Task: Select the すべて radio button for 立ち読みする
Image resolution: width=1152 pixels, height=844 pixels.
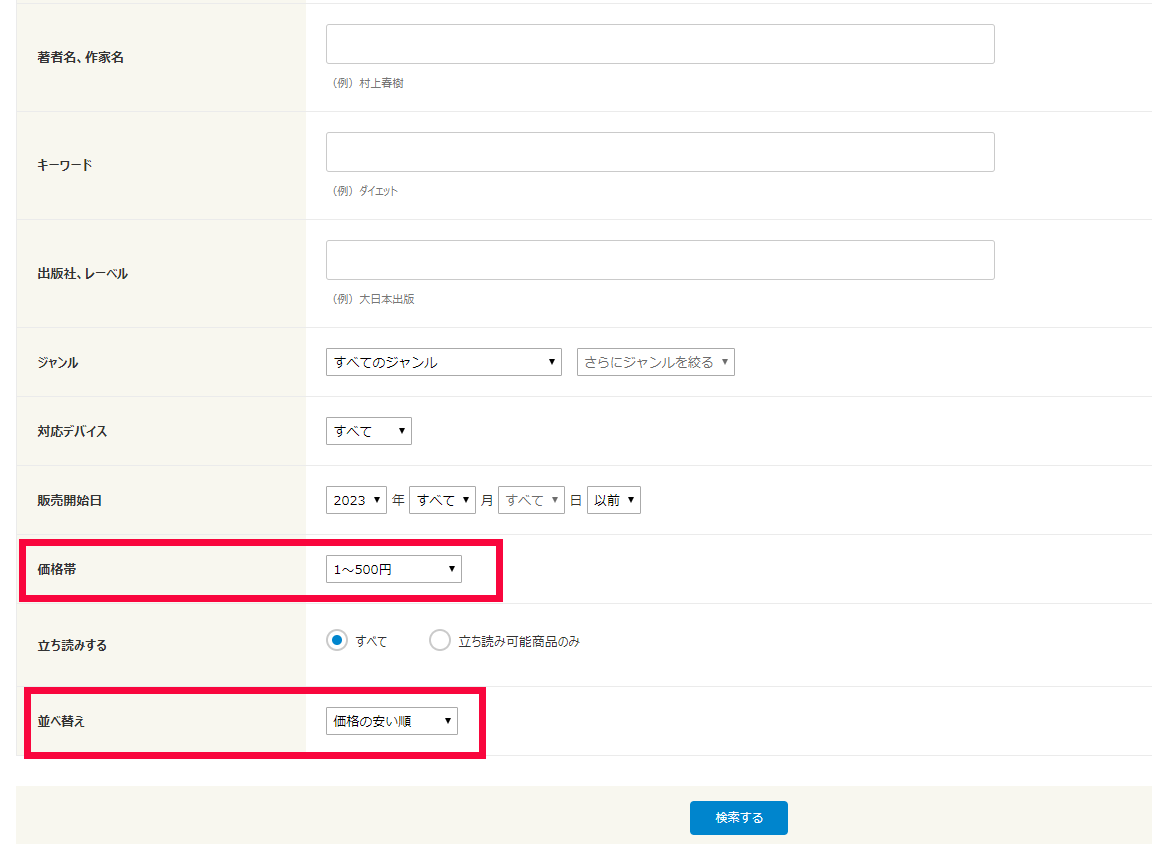Action: click(337, 641)
